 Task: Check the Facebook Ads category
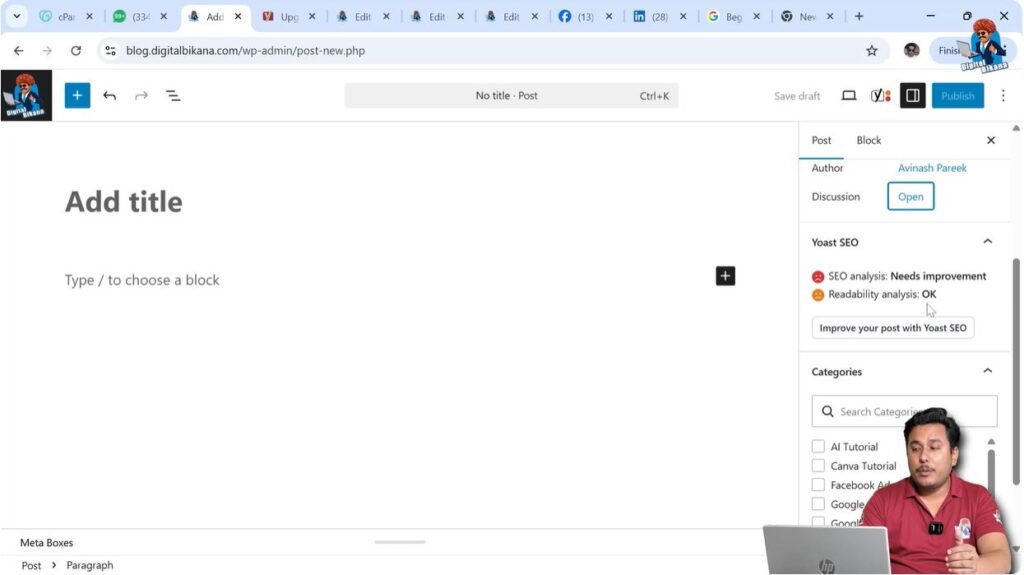pos(818,485)
